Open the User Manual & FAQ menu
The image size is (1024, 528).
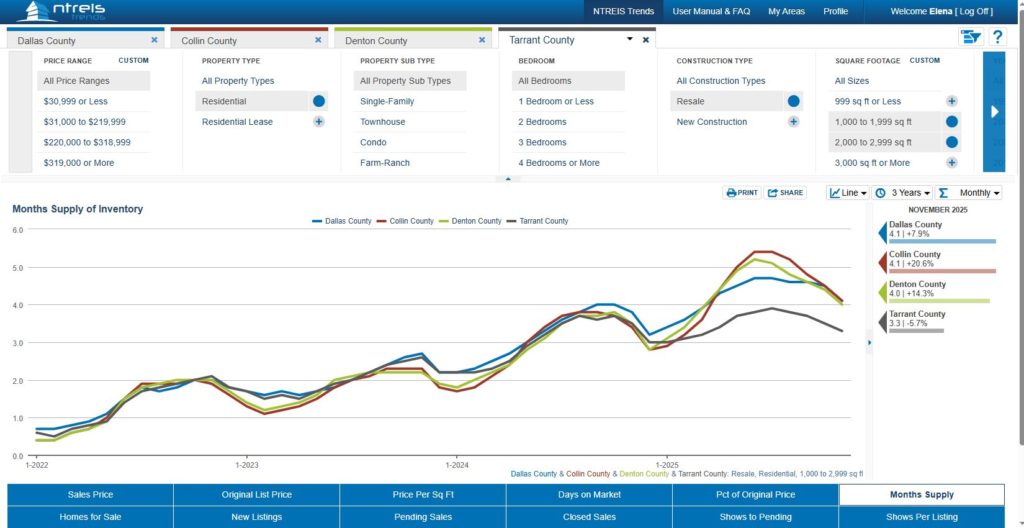click(x=711, y=12)
